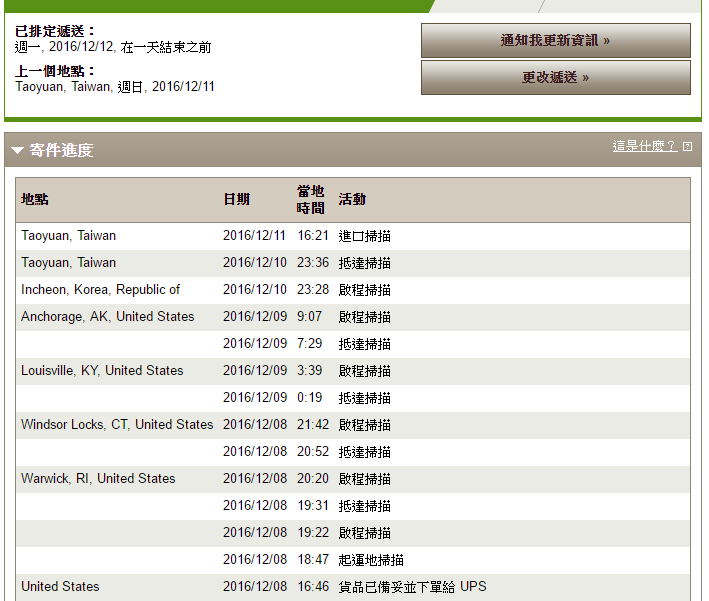
Task: Select the 當地時間 column header
Action: click(310, 199)
